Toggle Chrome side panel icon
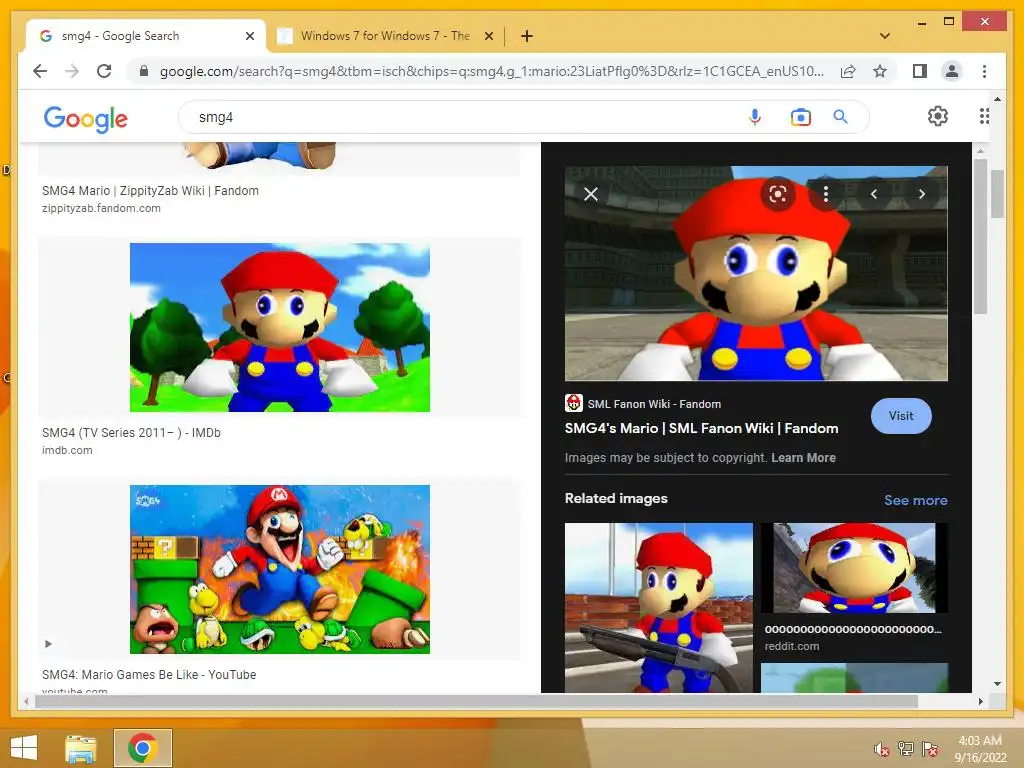 920,71
